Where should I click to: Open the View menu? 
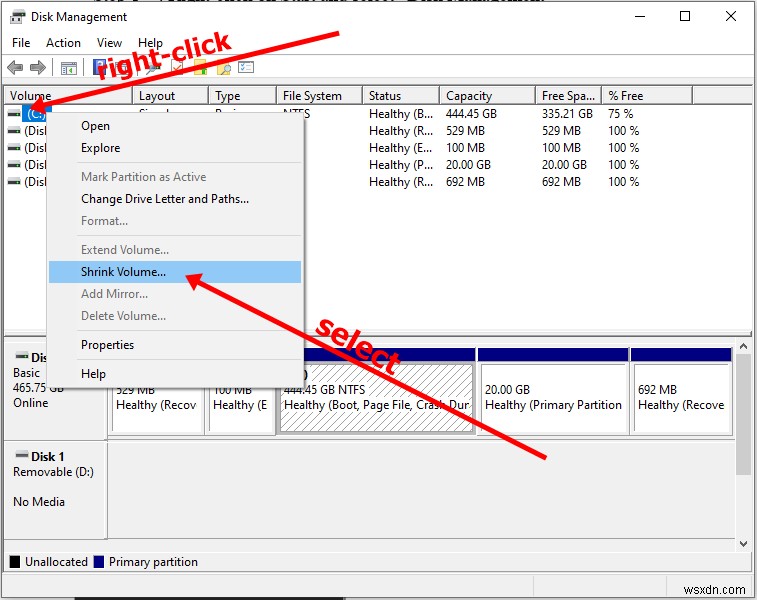point(109,43)
